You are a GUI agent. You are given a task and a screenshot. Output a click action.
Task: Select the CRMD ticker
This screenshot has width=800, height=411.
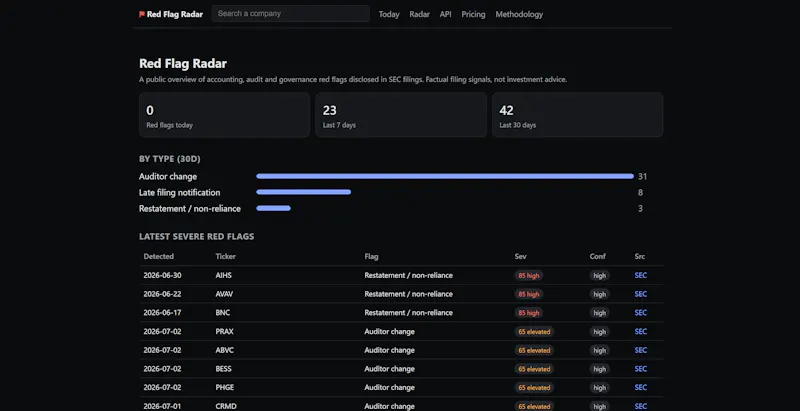point(226,406)
